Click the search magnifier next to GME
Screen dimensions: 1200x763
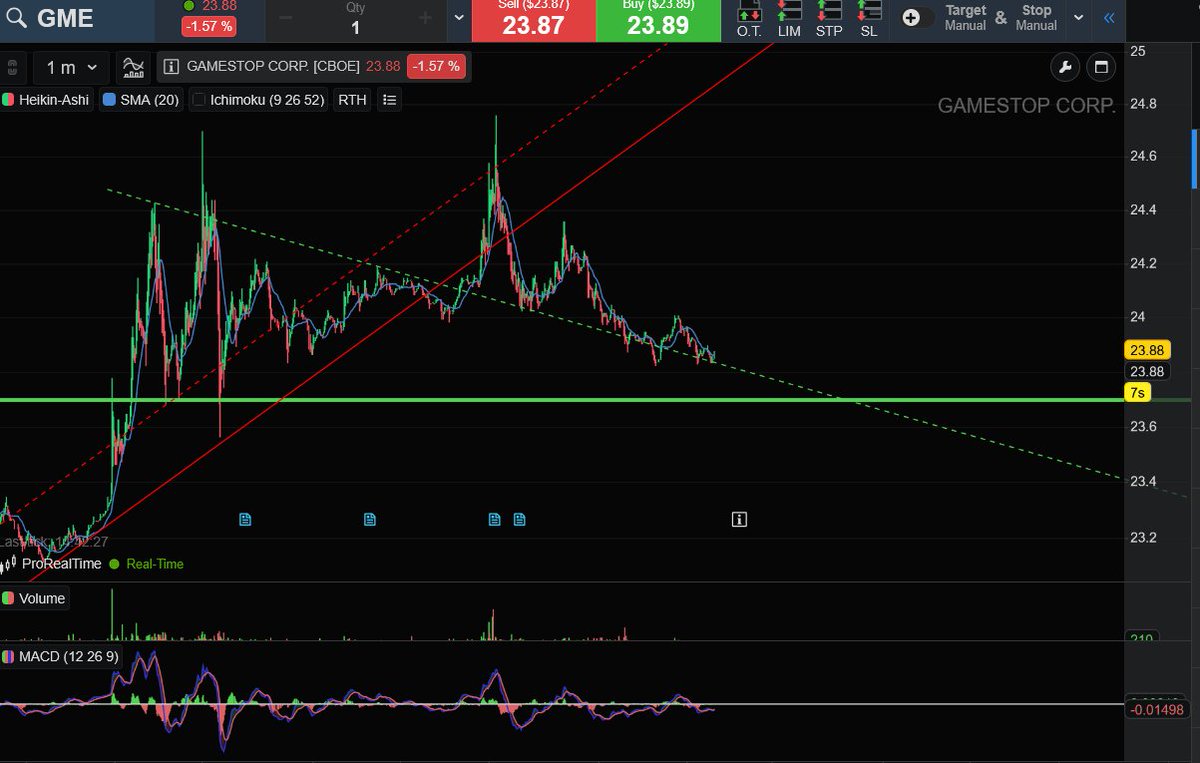coord(16,18)
